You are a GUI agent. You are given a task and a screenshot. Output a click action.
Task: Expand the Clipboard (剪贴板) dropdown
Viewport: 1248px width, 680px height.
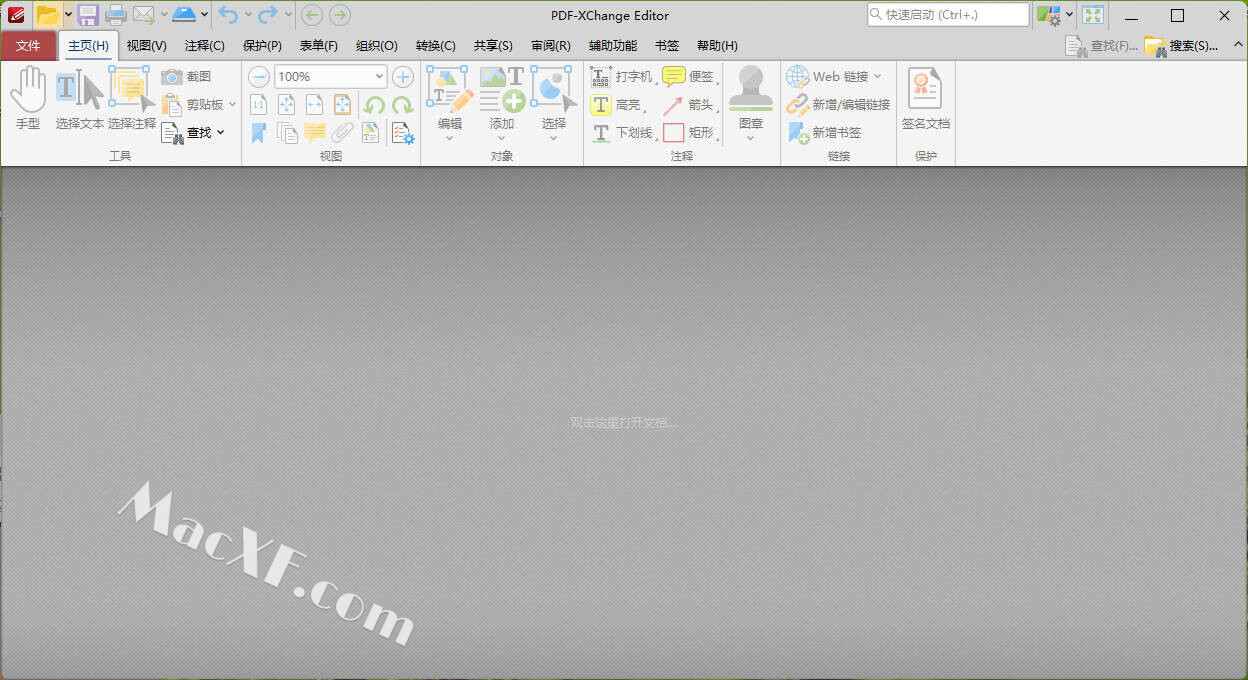(232, 105)
